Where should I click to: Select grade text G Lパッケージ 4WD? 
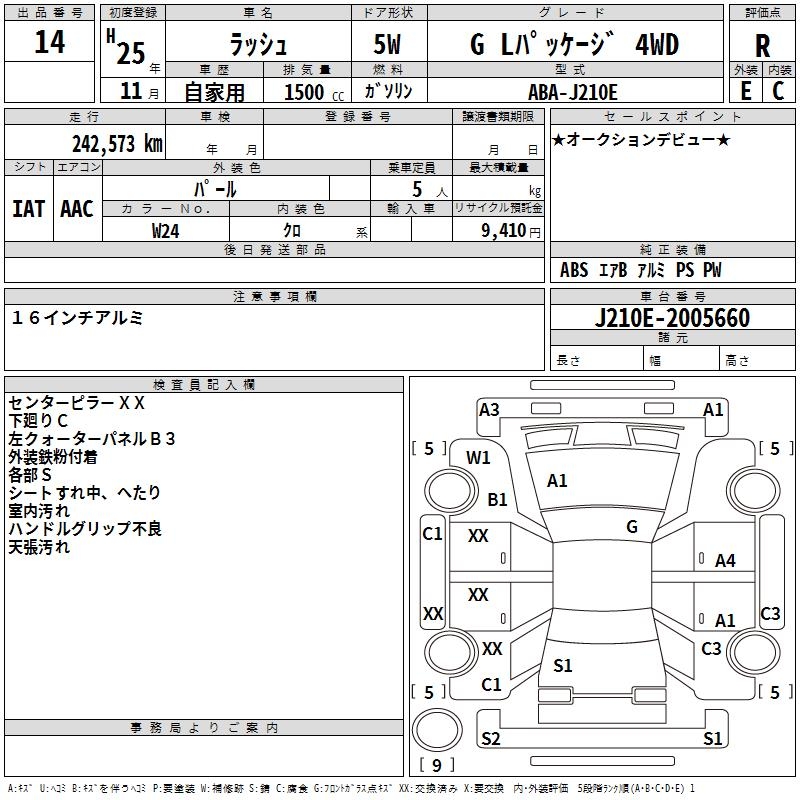(574, 44)
